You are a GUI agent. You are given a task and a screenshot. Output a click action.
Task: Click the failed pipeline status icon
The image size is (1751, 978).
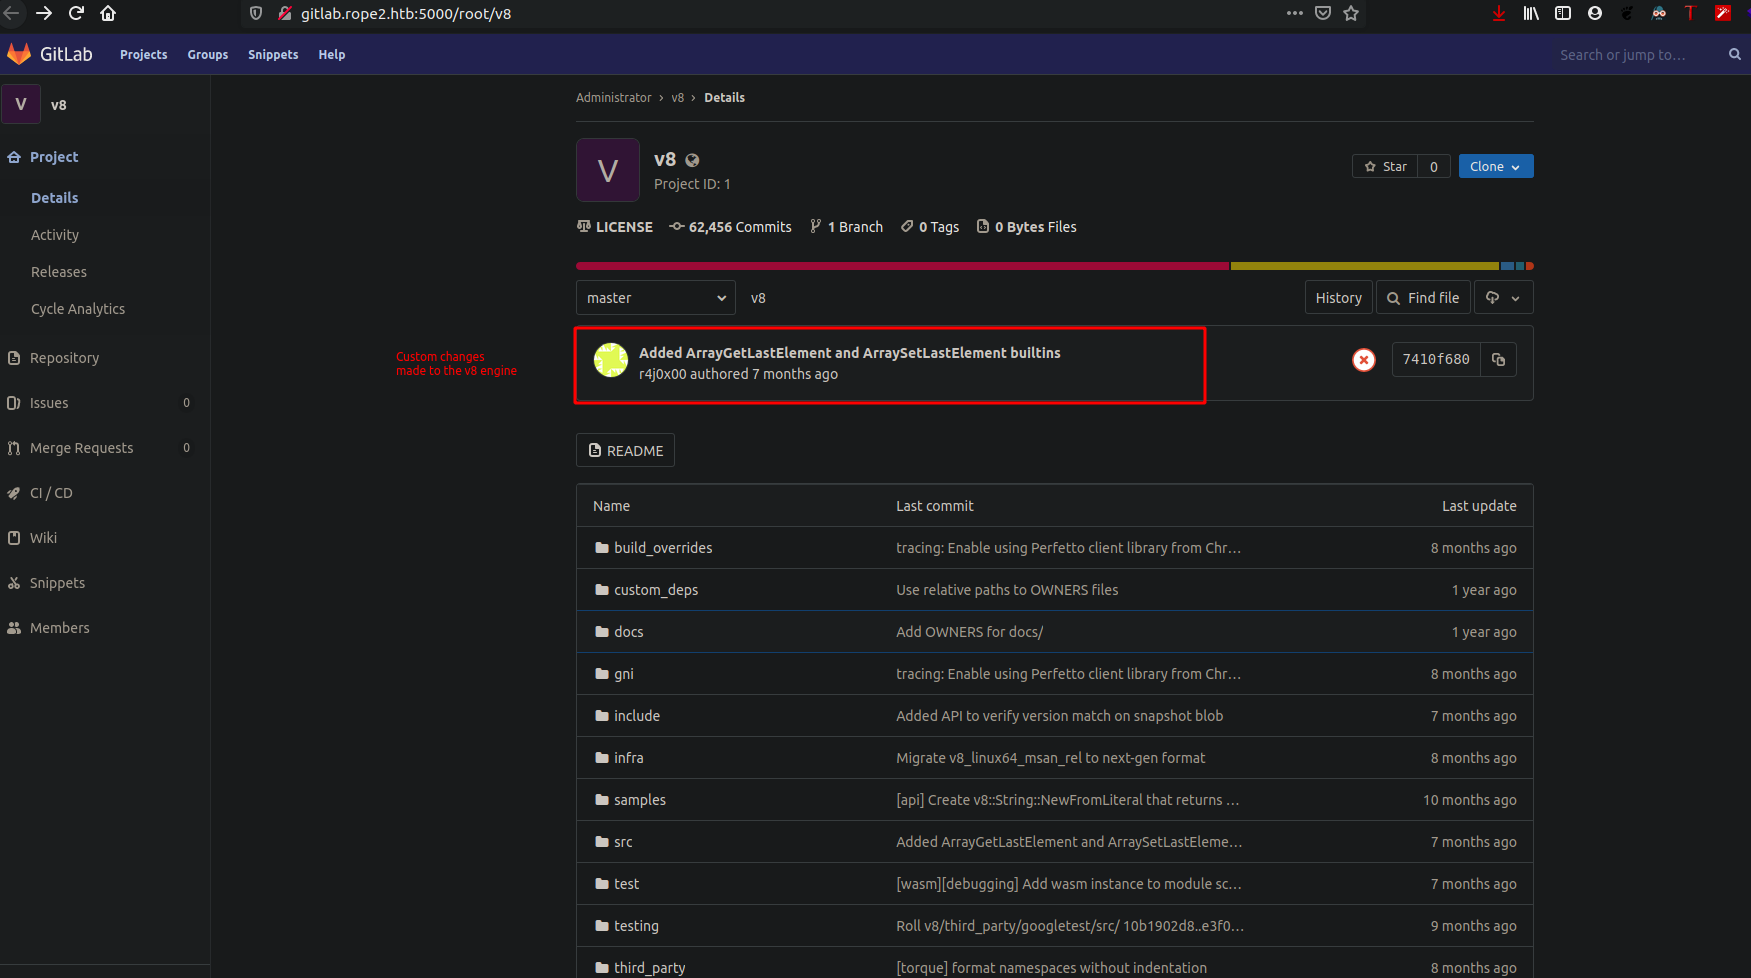pyautogui.click(x=1363, y=360)
